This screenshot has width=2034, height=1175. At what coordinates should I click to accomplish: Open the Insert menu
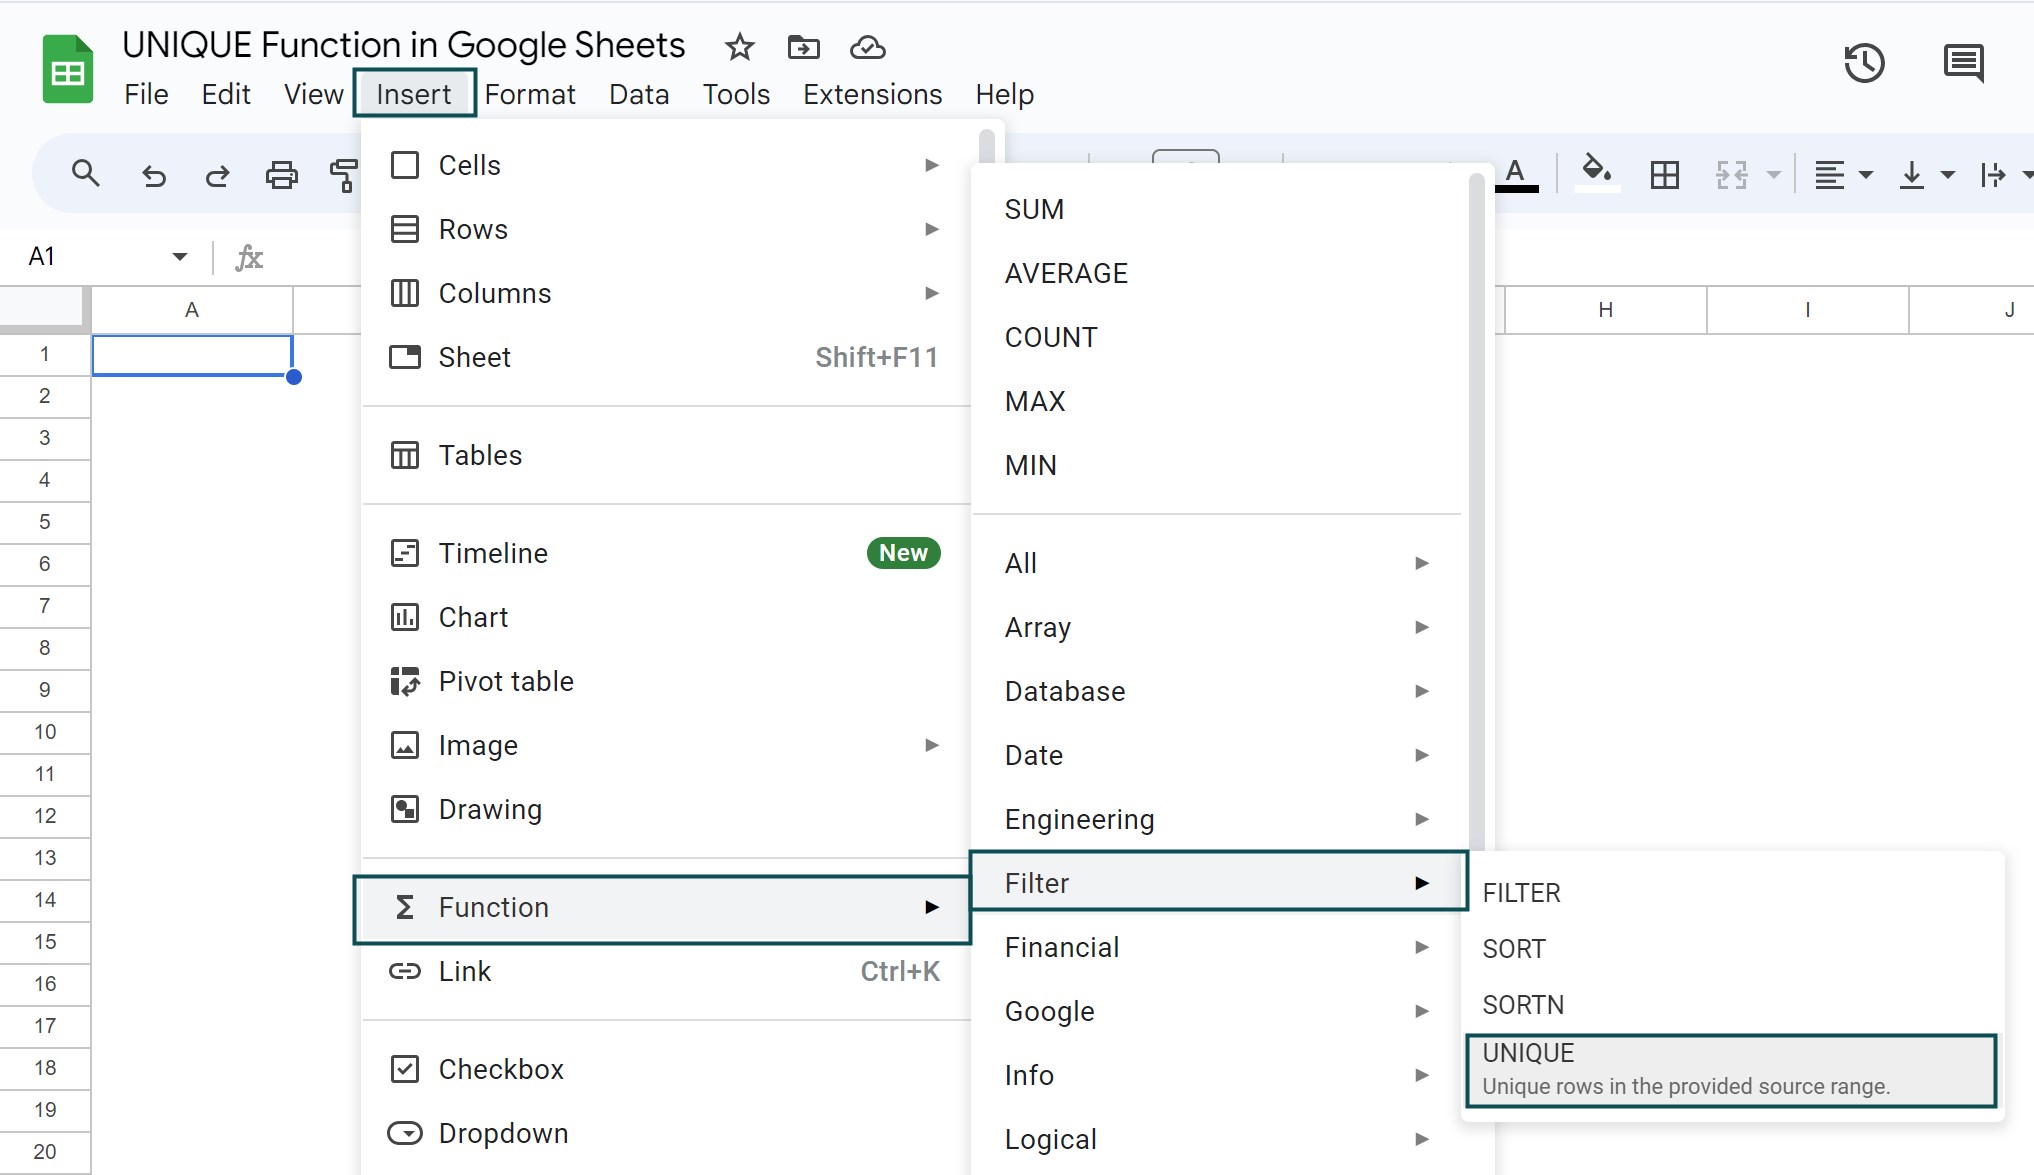414,94
